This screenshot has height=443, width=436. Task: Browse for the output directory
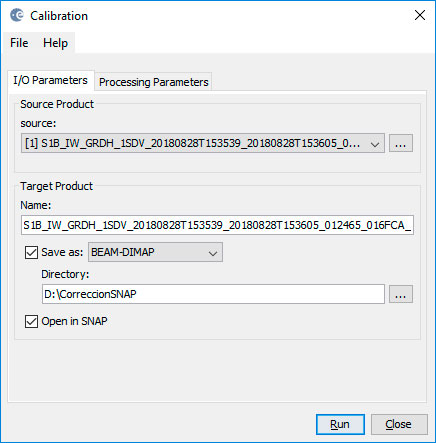[401, 294]
